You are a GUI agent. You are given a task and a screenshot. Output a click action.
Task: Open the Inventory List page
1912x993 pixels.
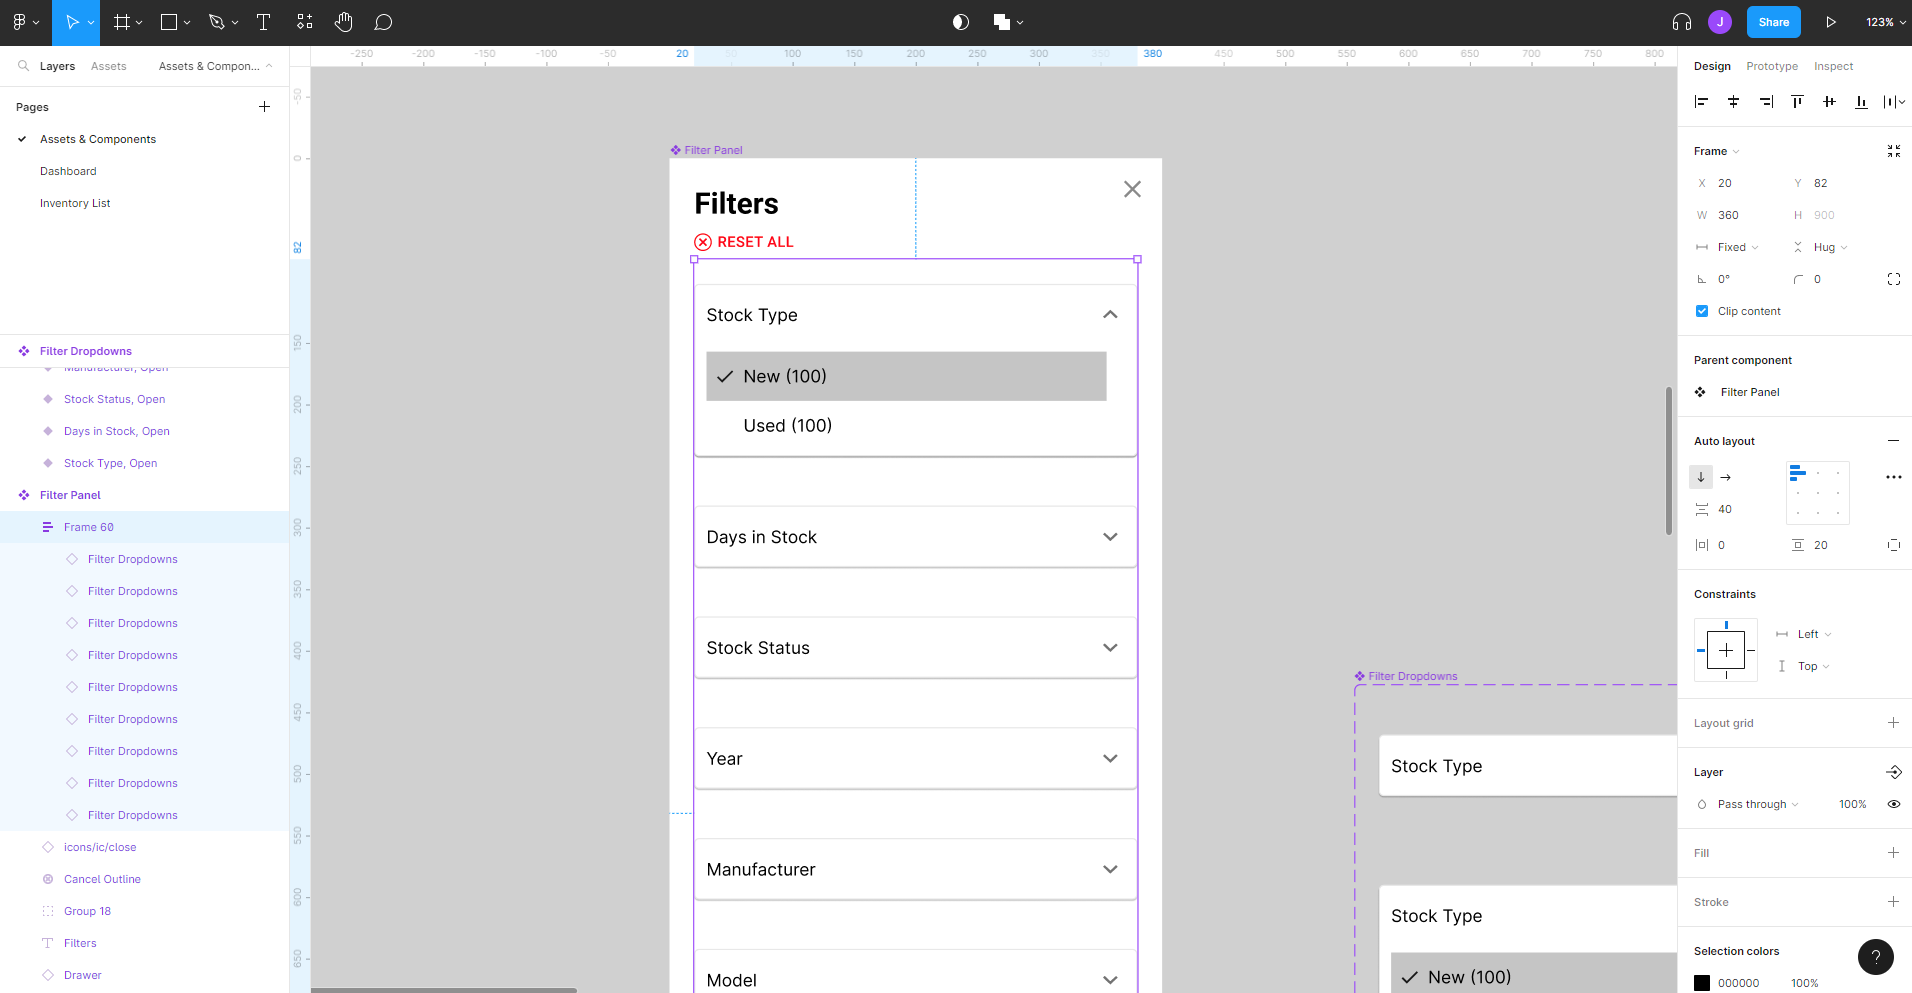[75, 203]
